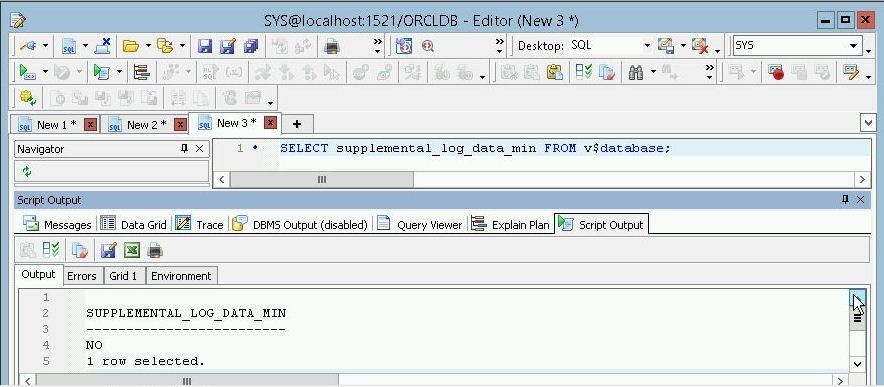Click the red magnifier search icon
This screenshot has height=387, width=884.
point(427,46)
